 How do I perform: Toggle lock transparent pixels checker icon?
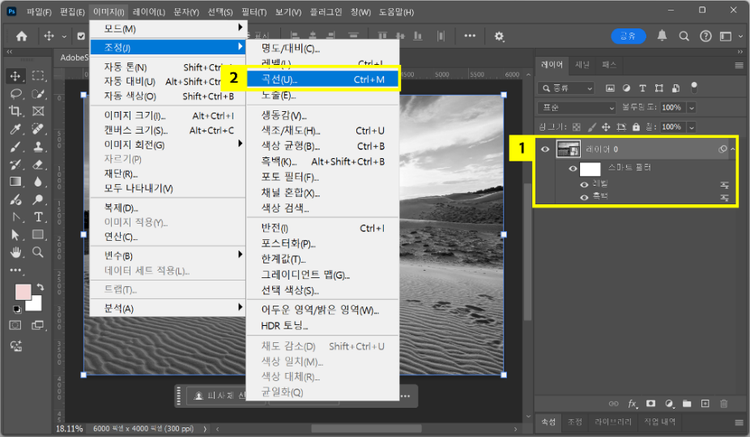pyautogui.click(x=576, y=127)
